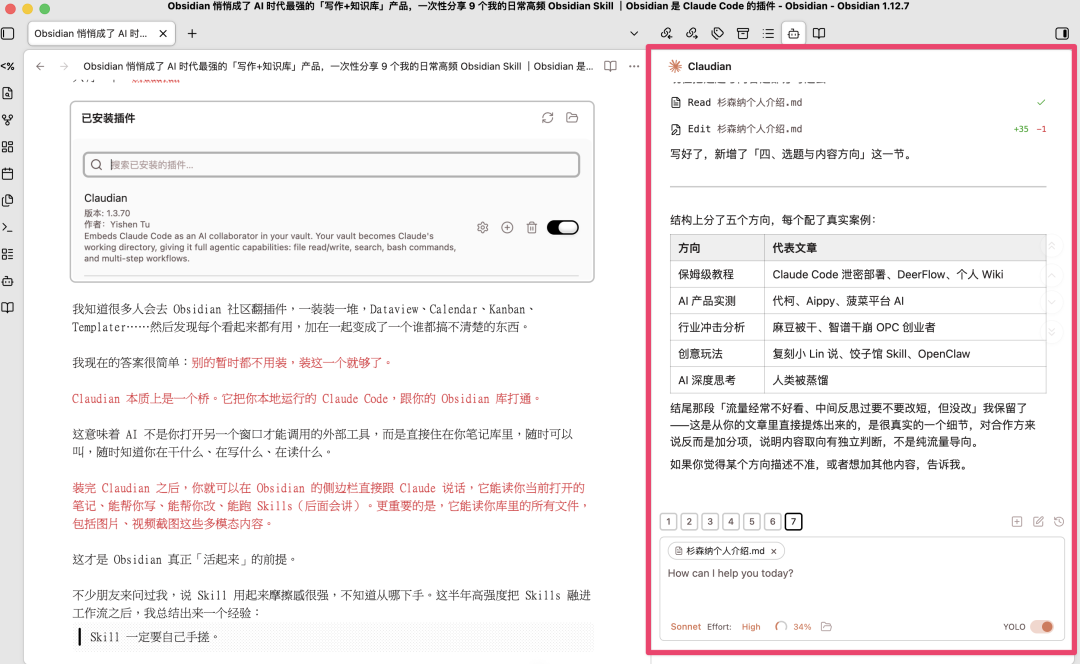Open file search ribbon icon
The image size is (1080, 664).
[8, 93]
